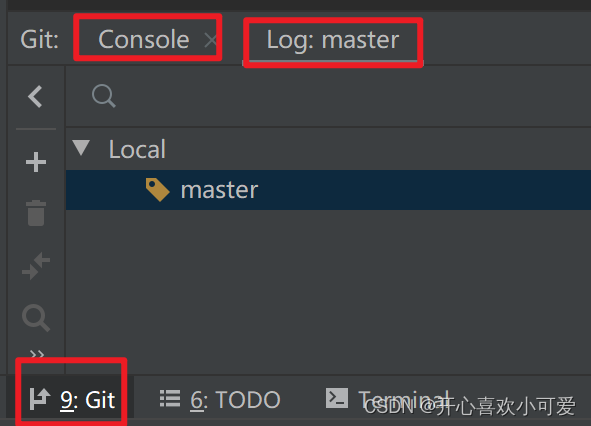The height and width of the screenshot is (426, 591).
Task: Select the master branch in tree
Action: 328,190
